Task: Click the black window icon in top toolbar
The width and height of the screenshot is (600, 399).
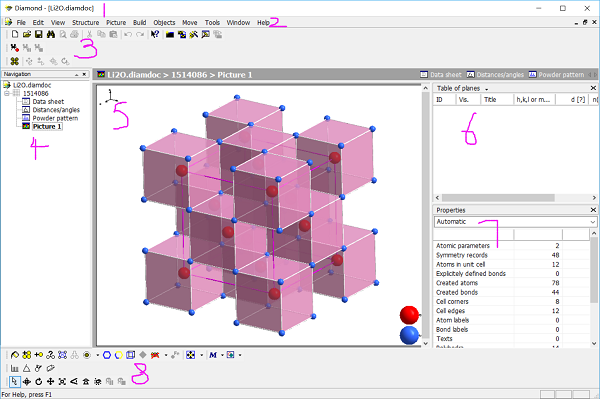Action: coord(170,35)
